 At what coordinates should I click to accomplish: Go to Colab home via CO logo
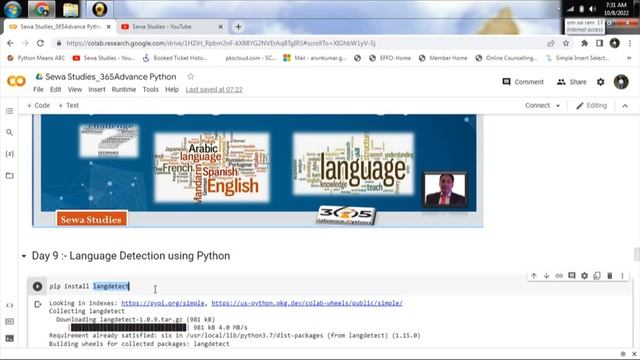[x=16, y=81]
